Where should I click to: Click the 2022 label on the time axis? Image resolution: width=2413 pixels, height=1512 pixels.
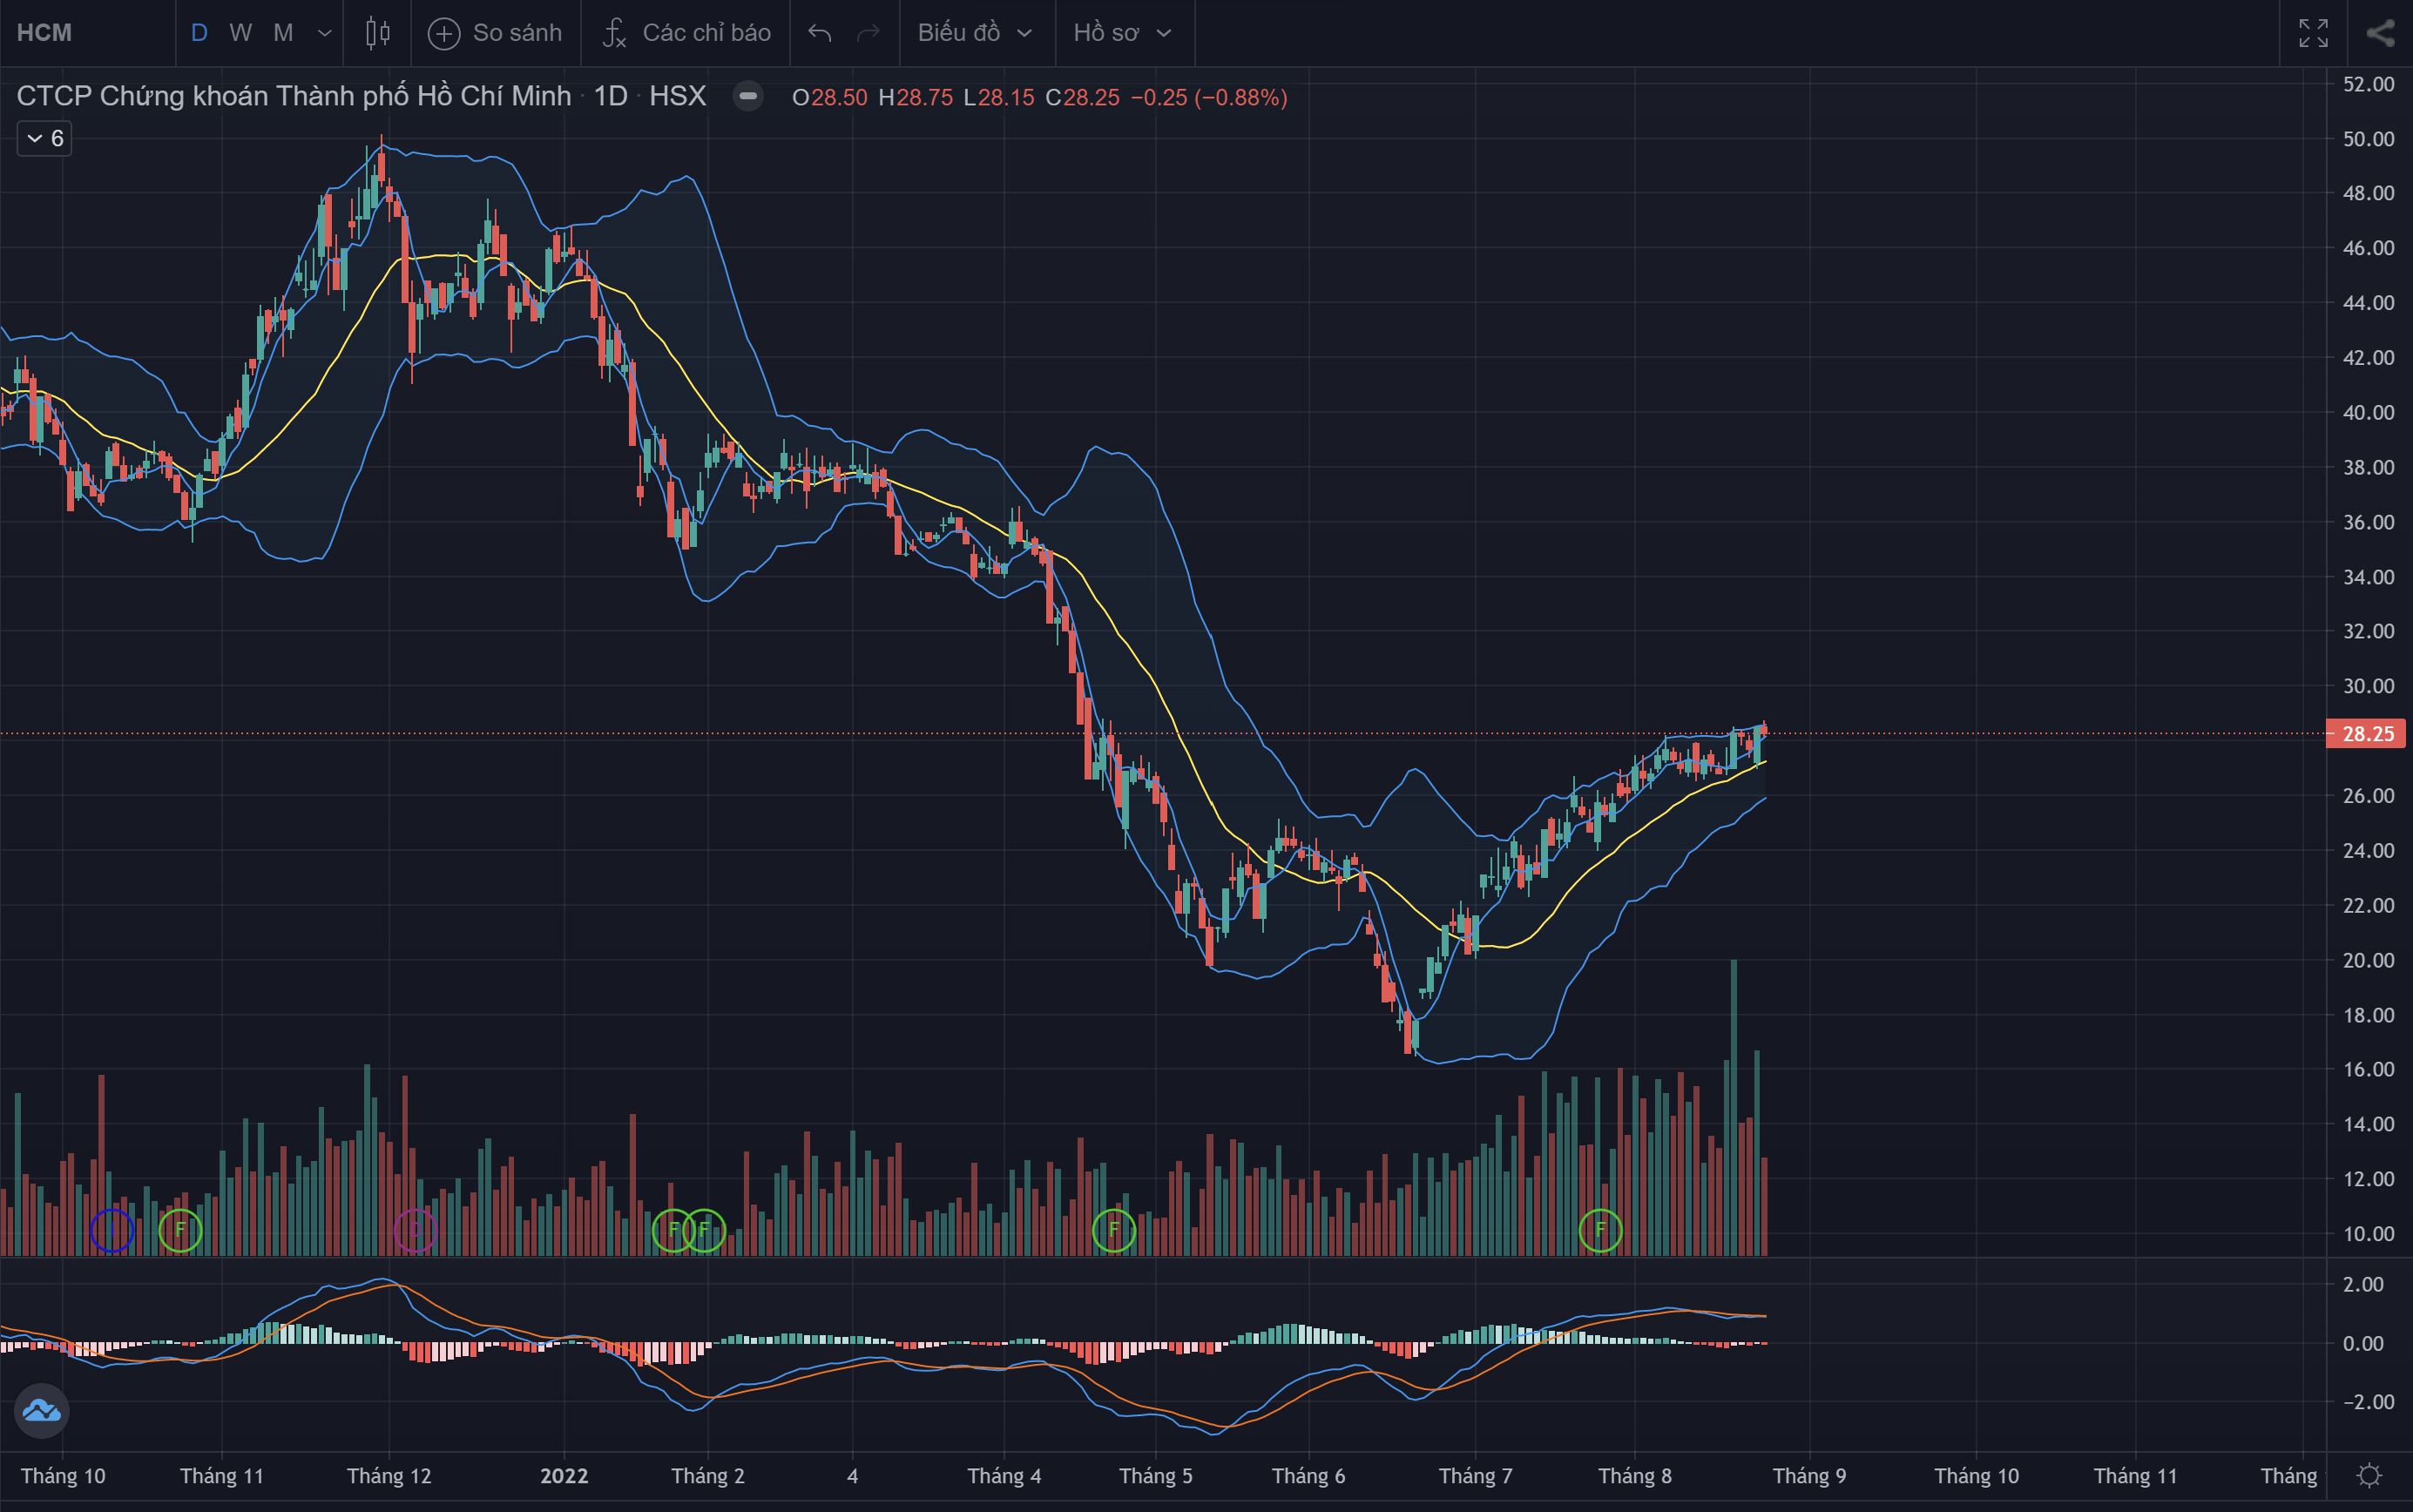coord(564,1476)
